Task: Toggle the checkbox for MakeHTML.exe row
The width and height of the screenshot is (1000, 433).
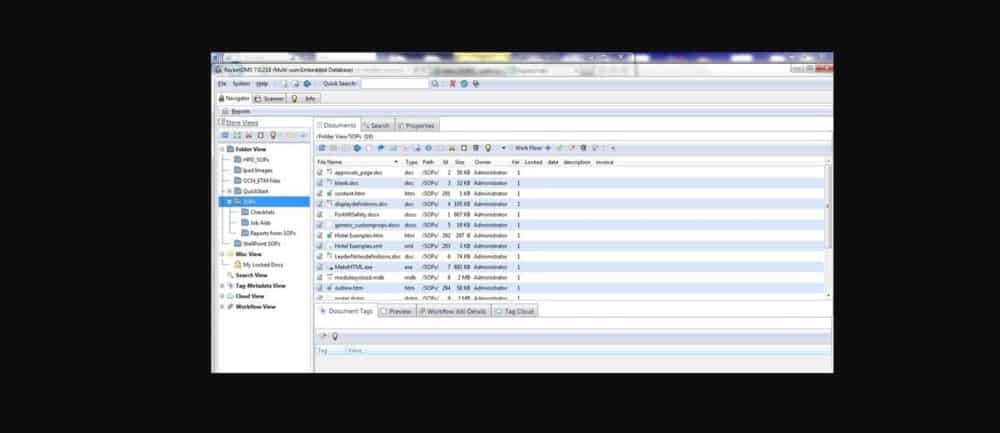Action: pos(320,267)
